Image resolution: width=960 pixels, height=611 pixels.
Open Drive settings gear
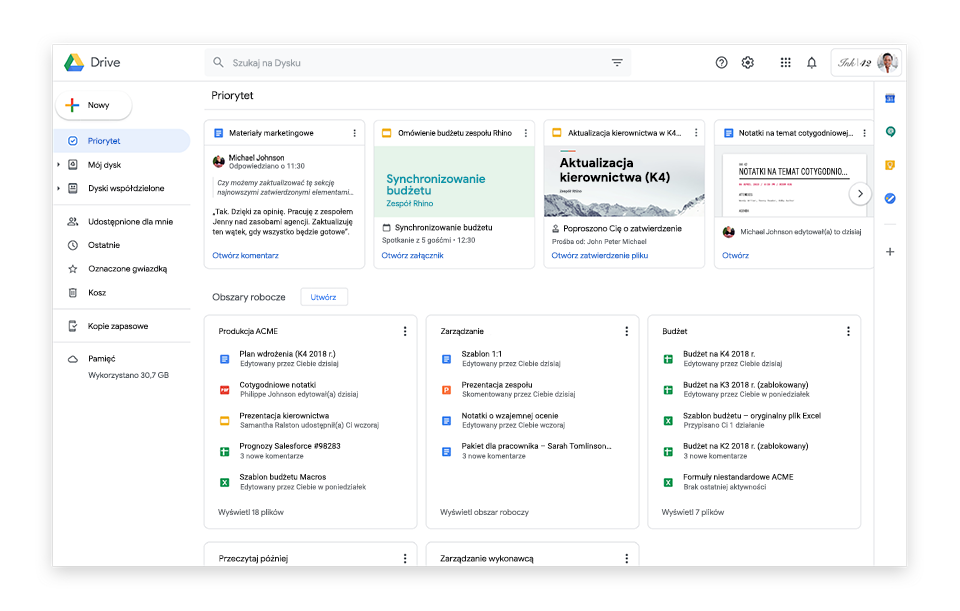pyautogui.click(x=747, y=62)
